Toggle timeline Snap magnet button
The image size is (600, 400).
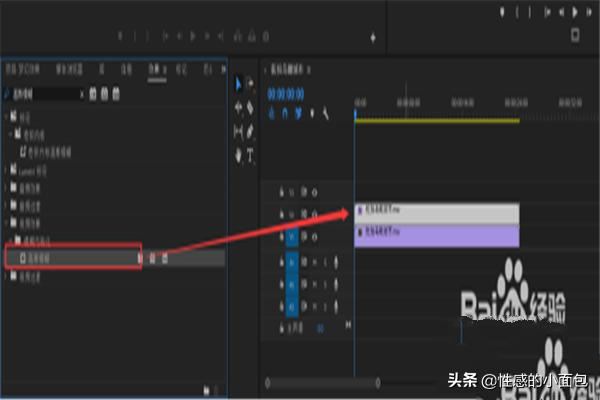pos(285,113)
